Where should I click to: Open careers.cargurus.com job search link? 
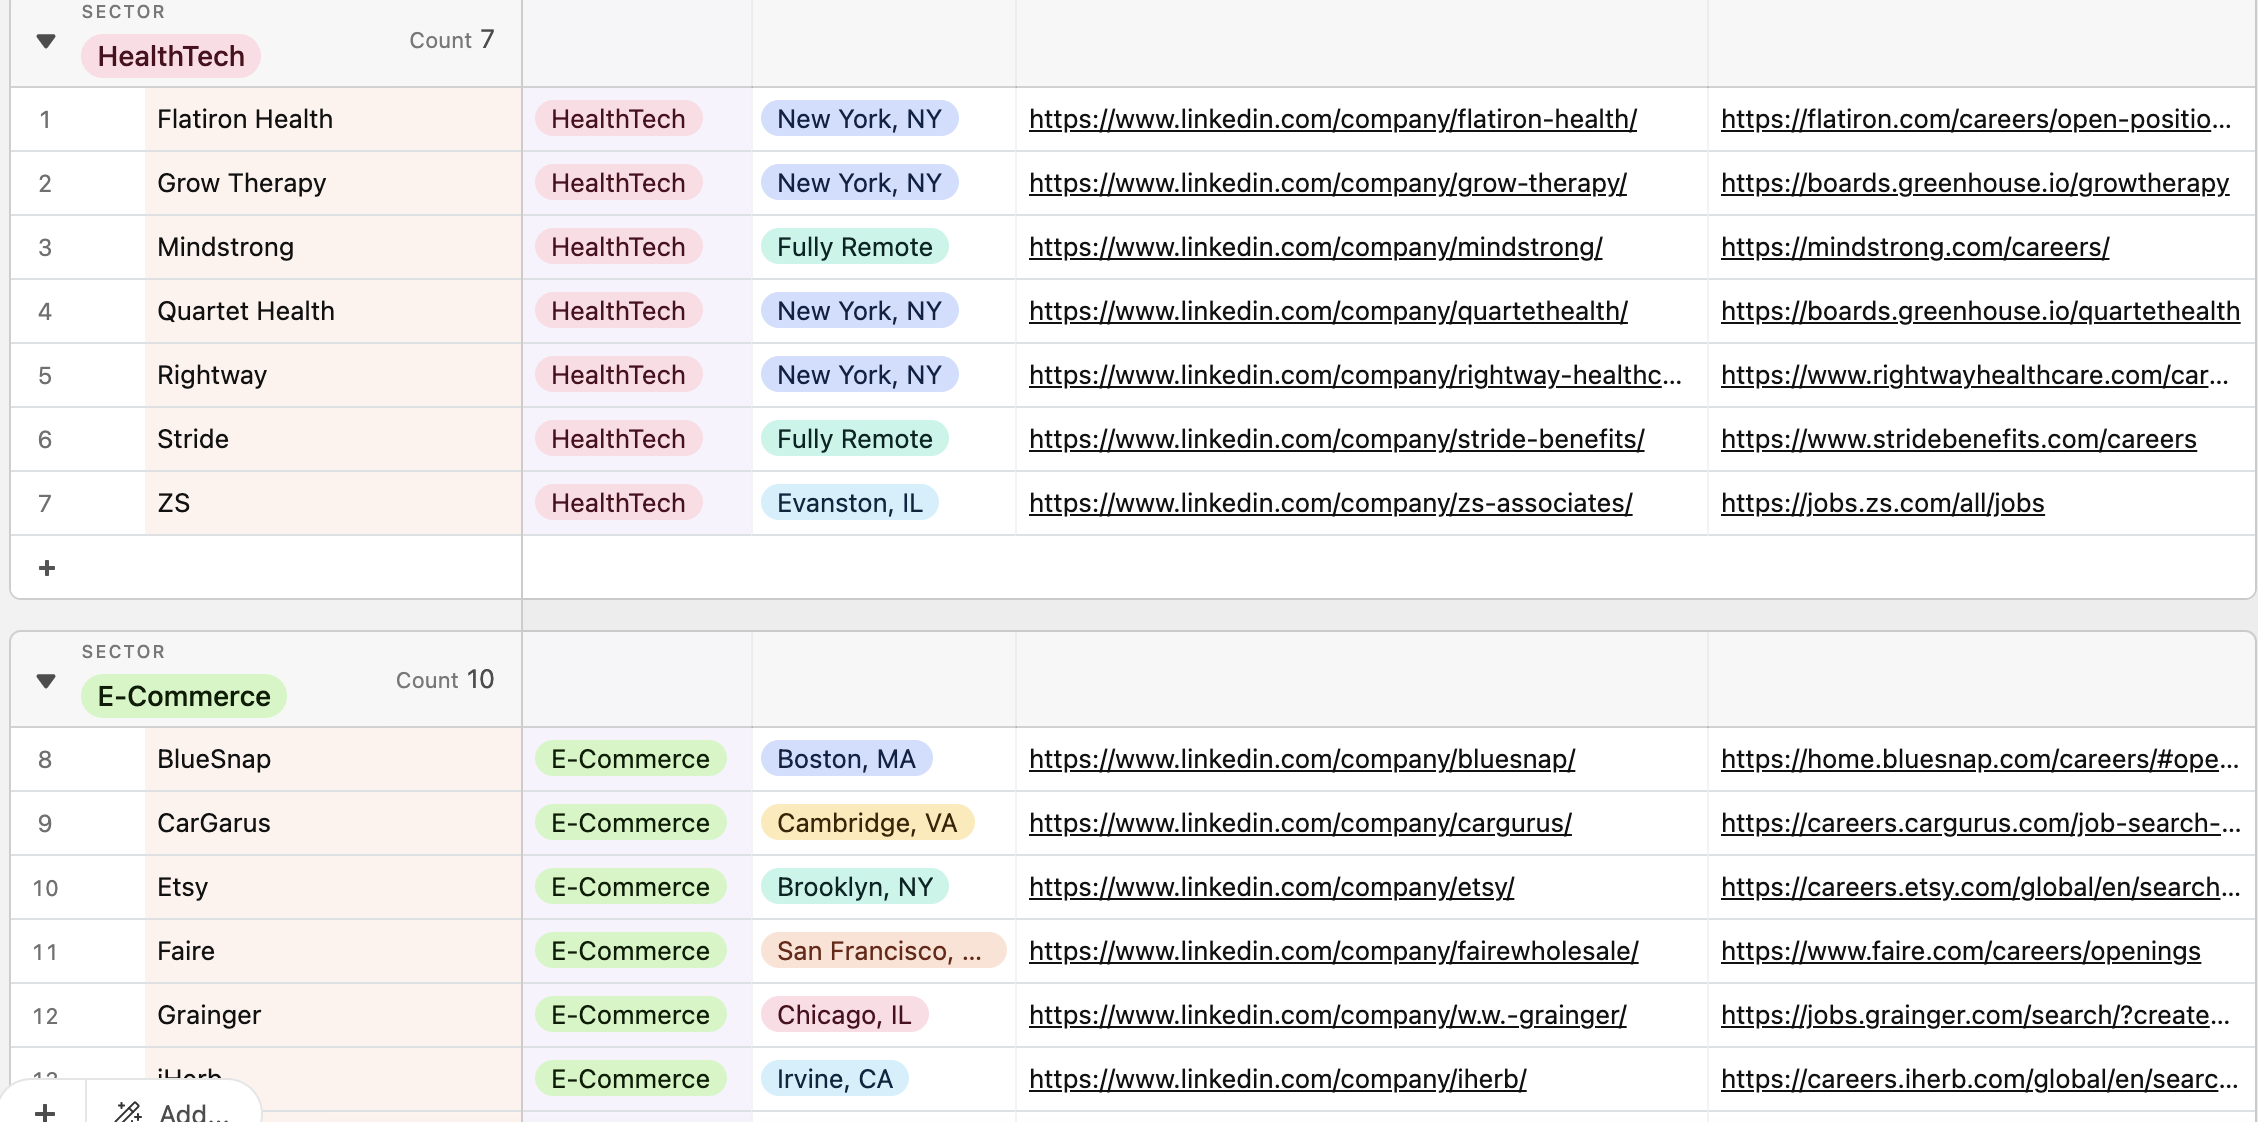coord(1980,823)
